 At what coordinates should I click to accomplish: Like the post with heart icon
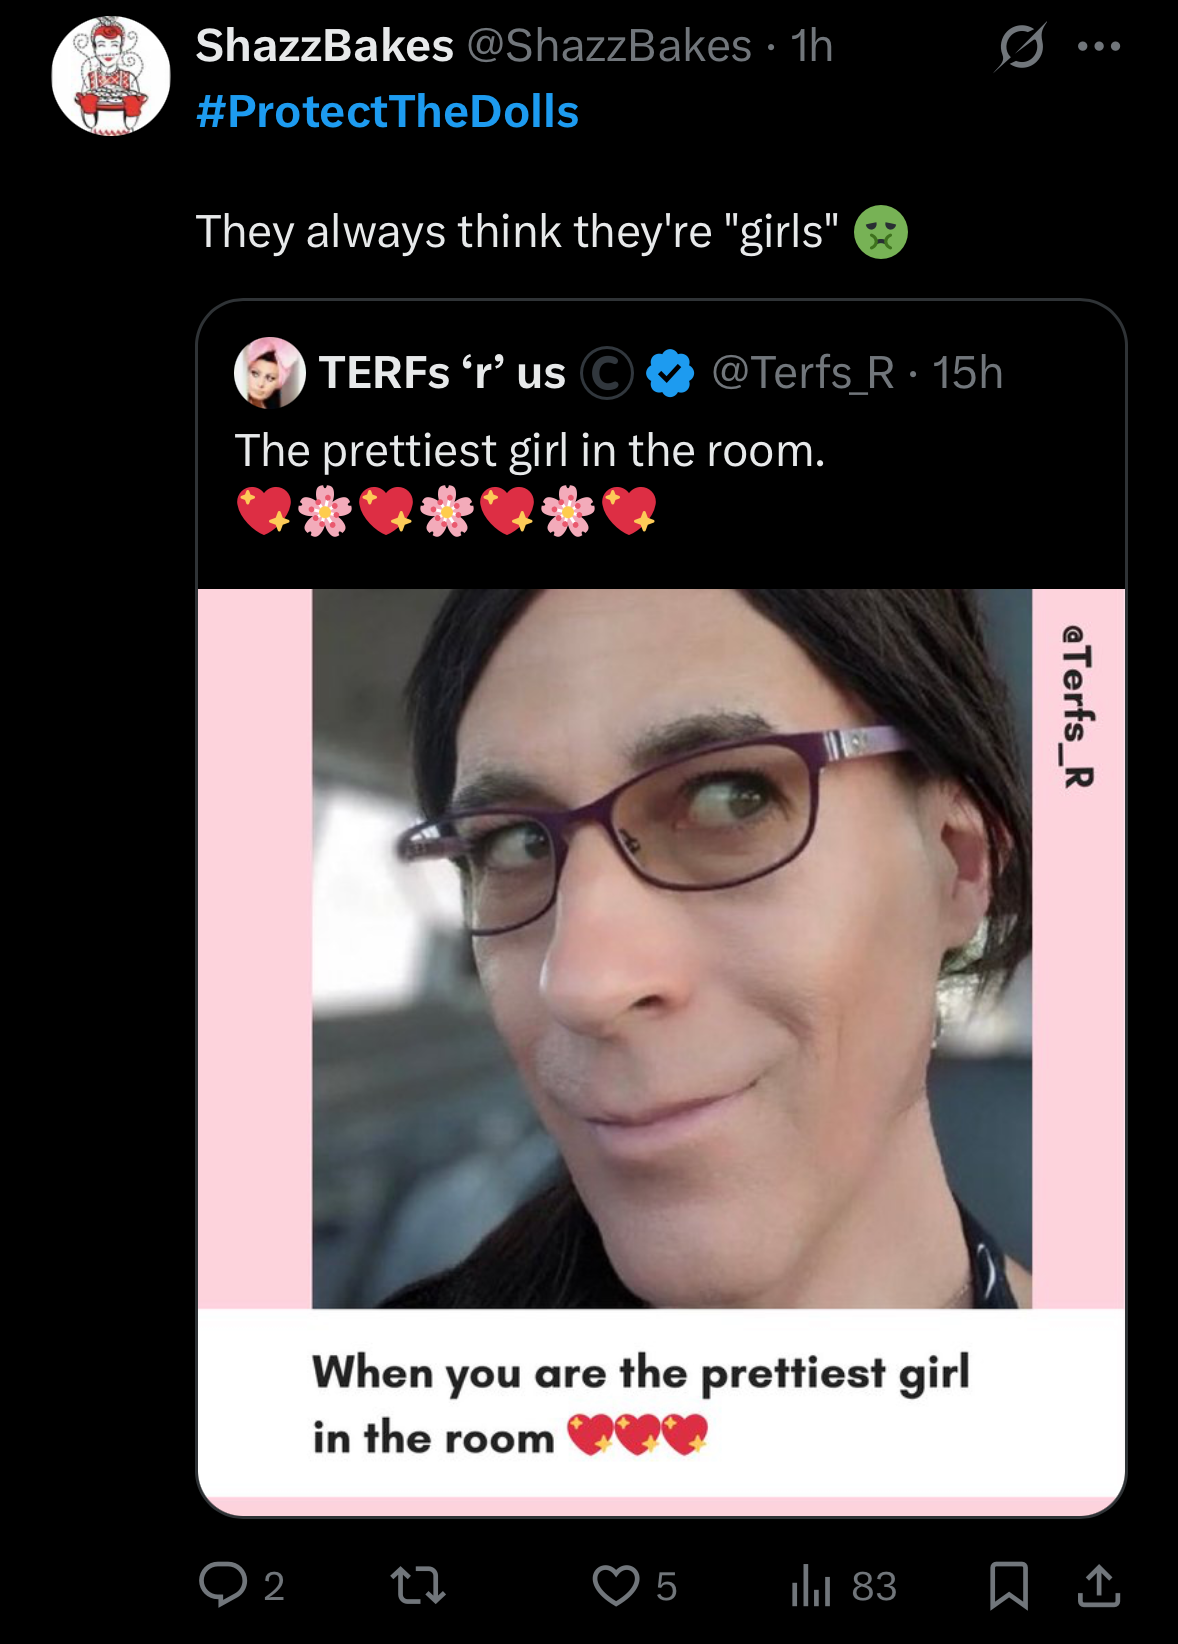[x=615, y=1586]
